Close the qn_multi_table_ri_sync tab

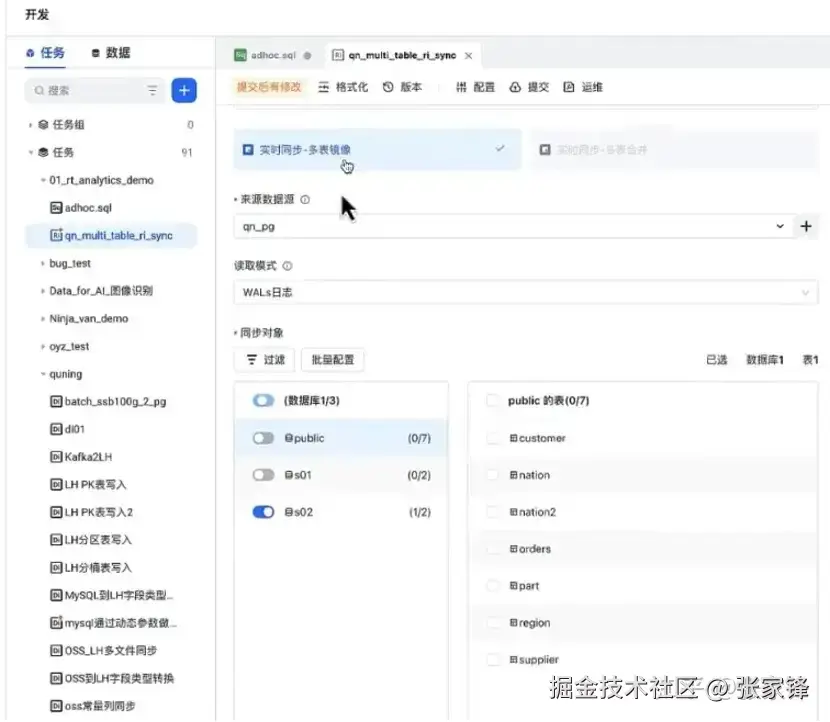[x=468, y=56]
